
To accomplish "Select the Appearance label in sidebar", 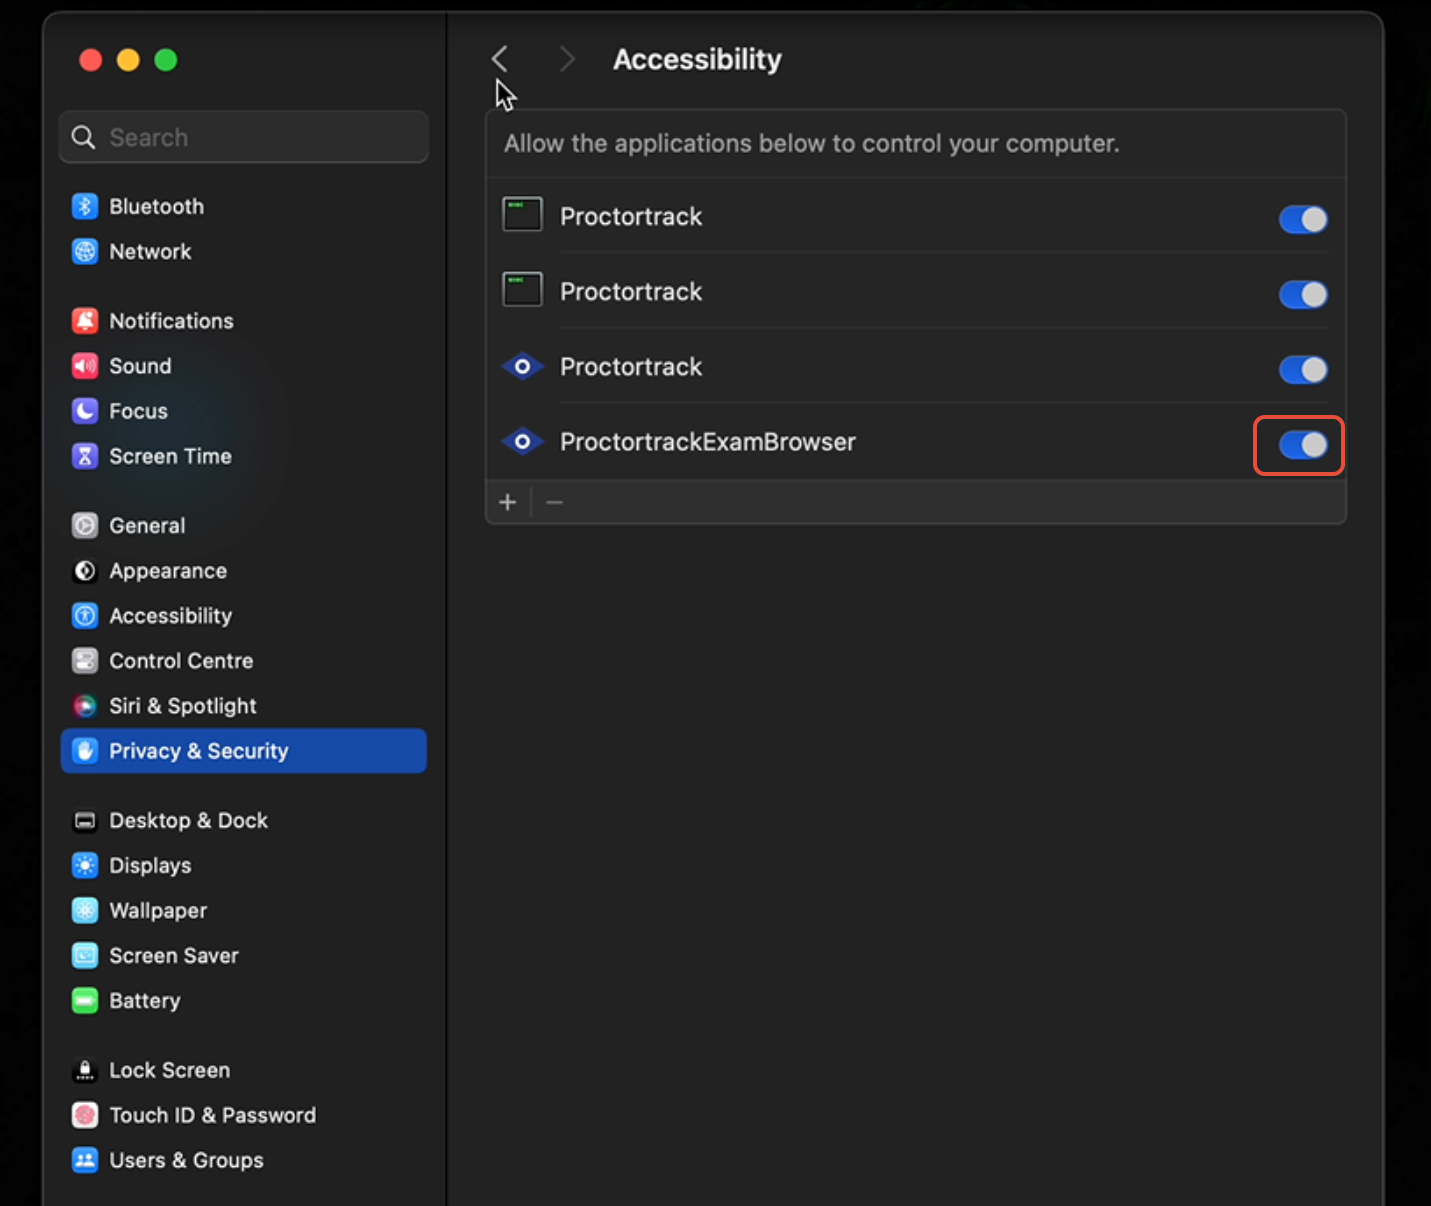I will (x=168, y=571).
